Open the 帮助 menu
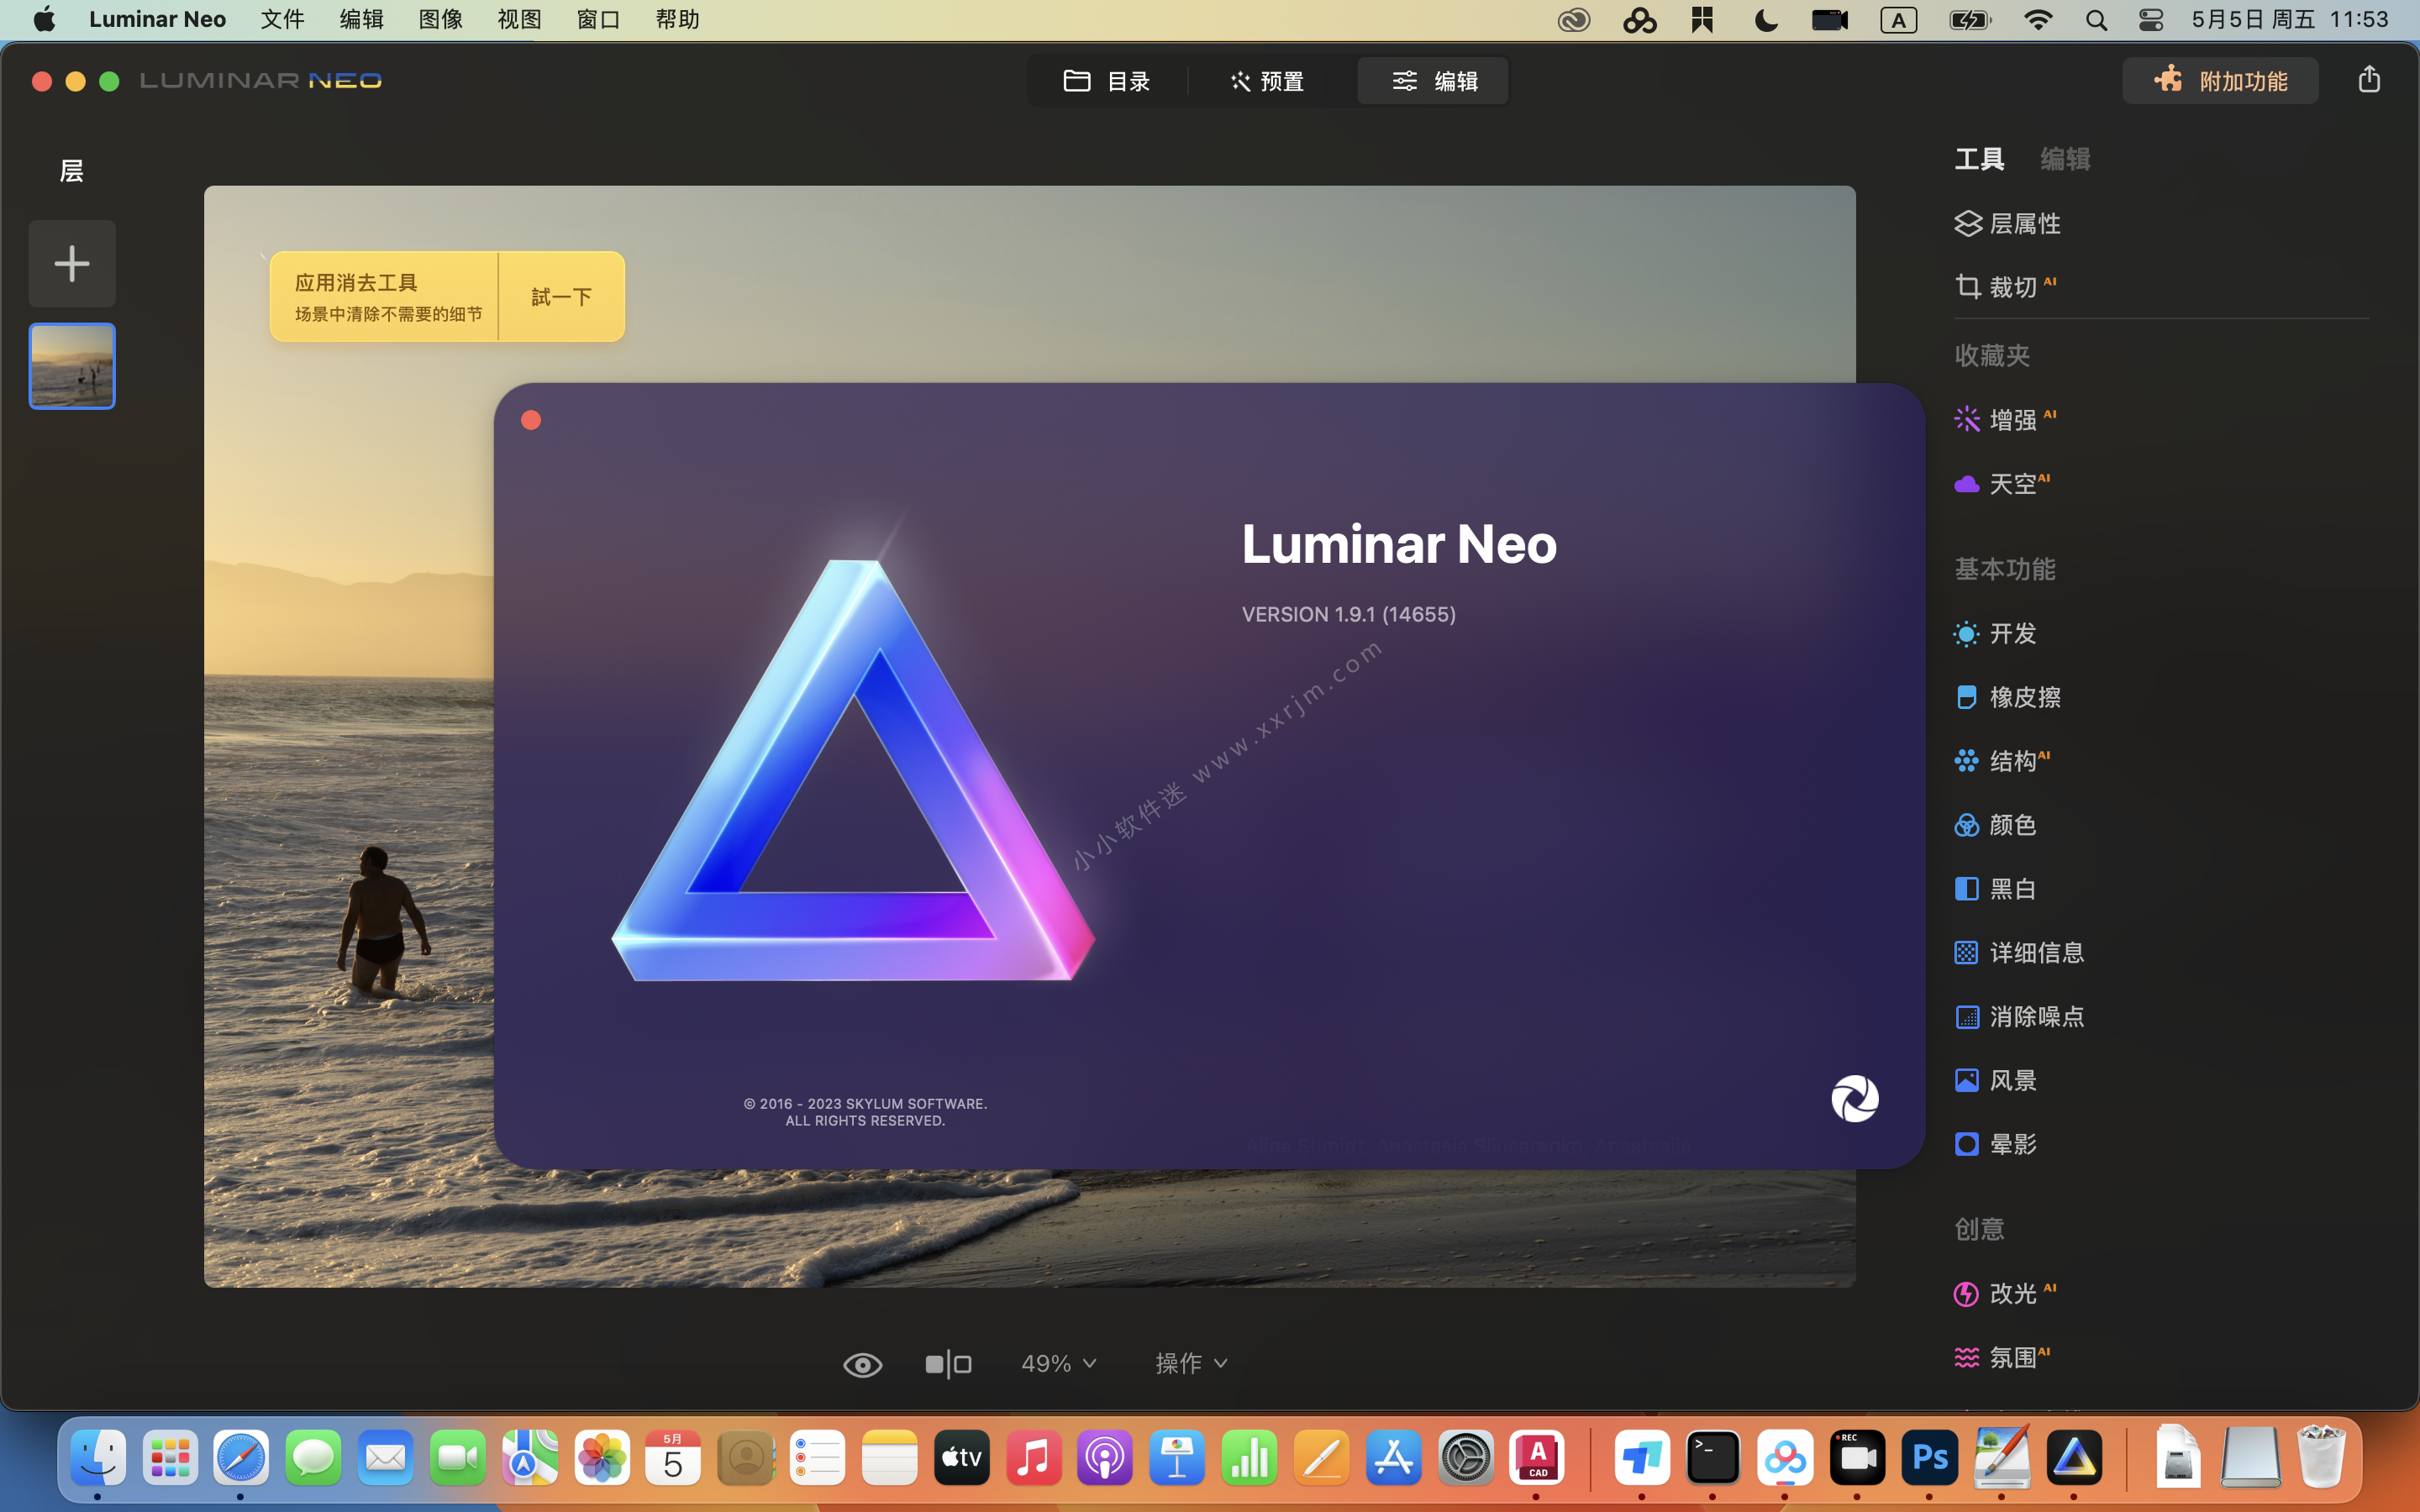 click(x=677, y=20)
